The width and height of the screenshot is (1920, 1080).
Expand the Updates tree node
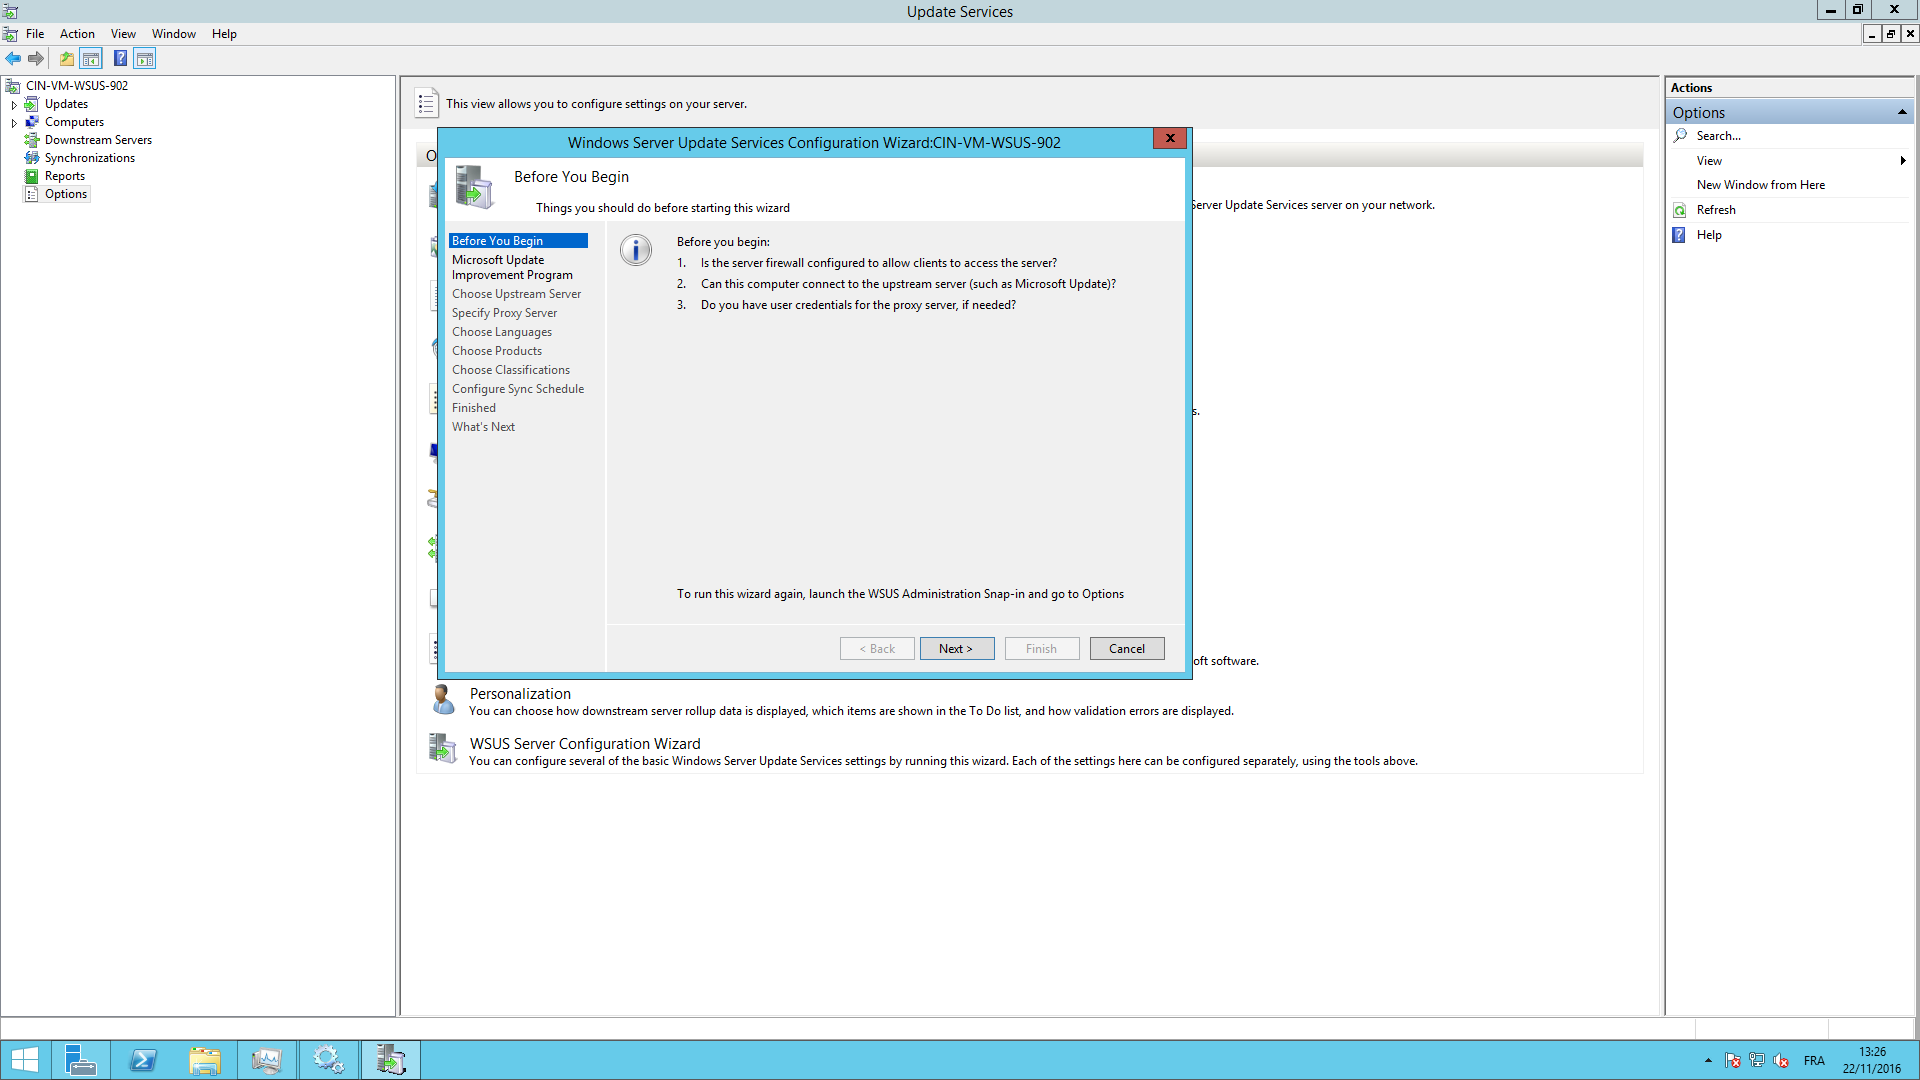(14, 104)
